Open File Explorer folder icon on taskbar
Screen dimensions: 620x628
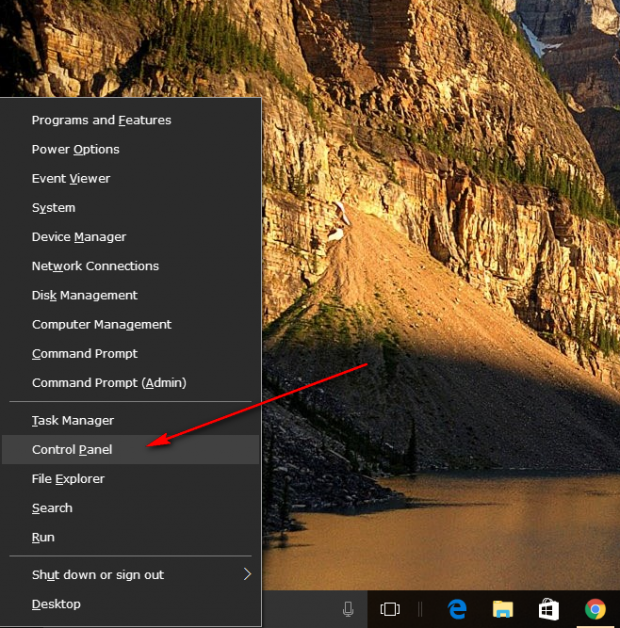click(x=503, y=608)
